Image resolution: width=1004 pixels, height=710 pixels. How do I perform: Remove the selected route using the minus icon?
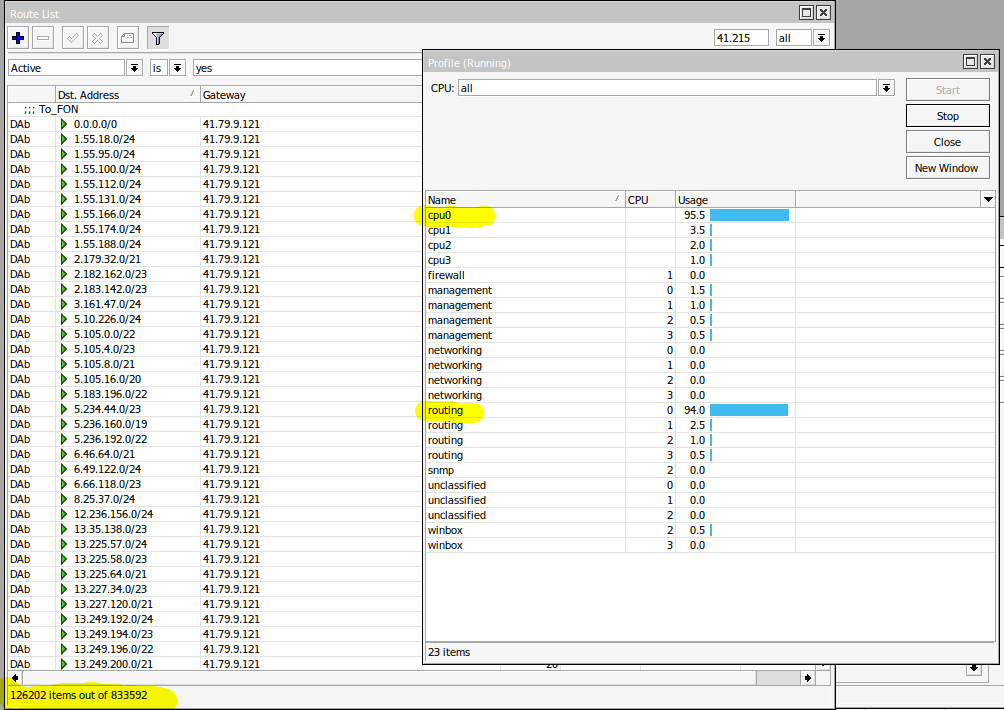pyautogui.click(x=42, y=37)
